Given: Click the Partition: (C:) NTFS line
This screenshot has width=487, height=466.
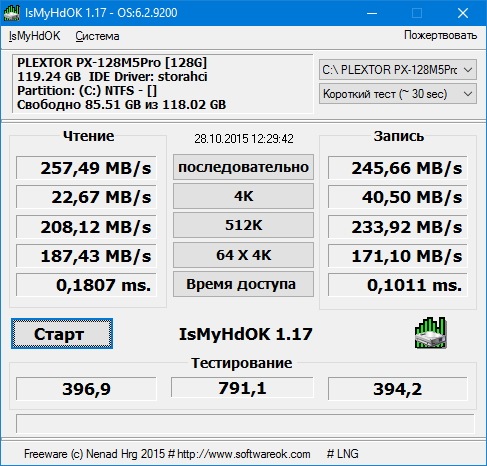Looking at the screenshot, I should tap(87, 91).
